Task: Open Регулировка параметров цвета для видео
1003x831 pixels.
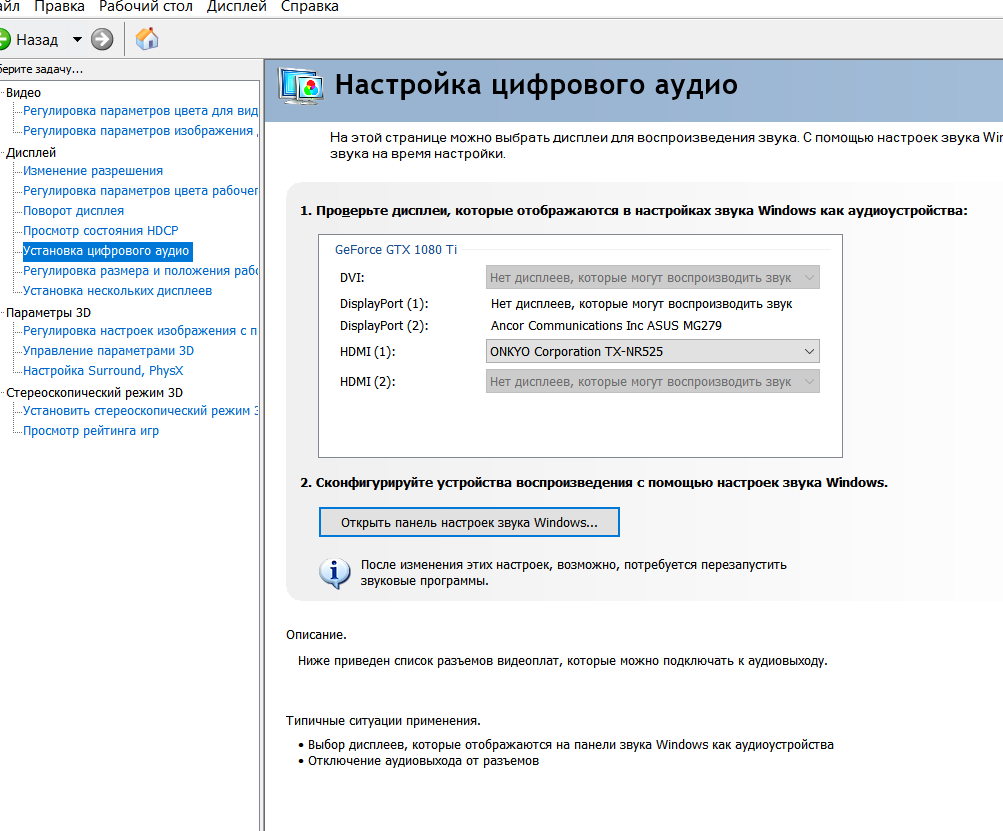Action: (x=140, y=111)
